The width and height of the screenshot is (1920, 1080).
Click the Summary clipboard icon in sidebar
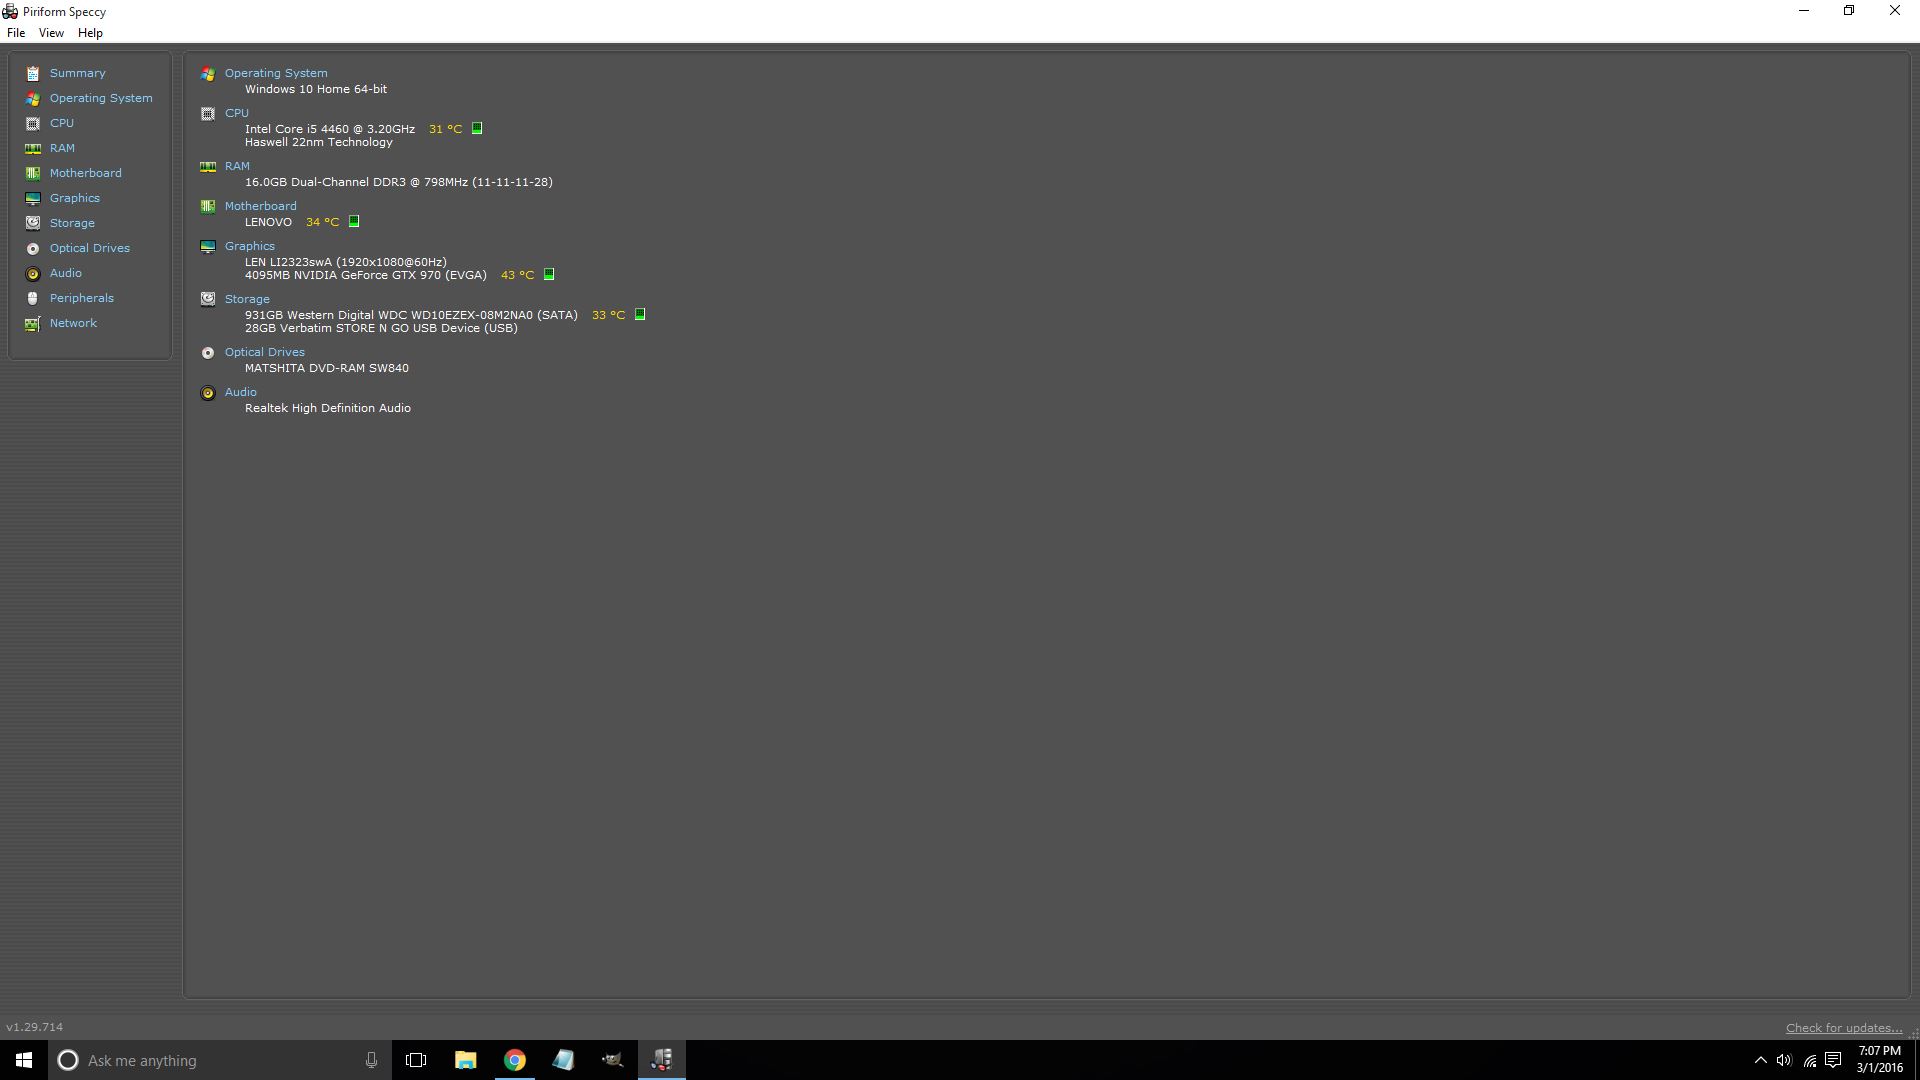click(33, 73)
